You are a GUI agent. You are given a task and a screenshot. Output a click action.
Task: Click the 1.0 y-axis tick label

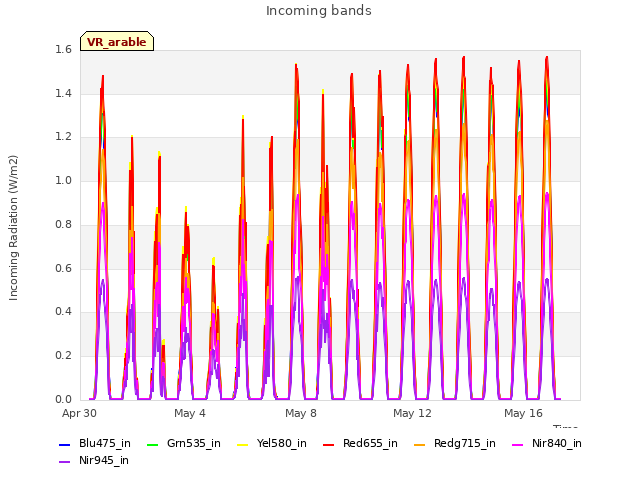pos(63,180)
